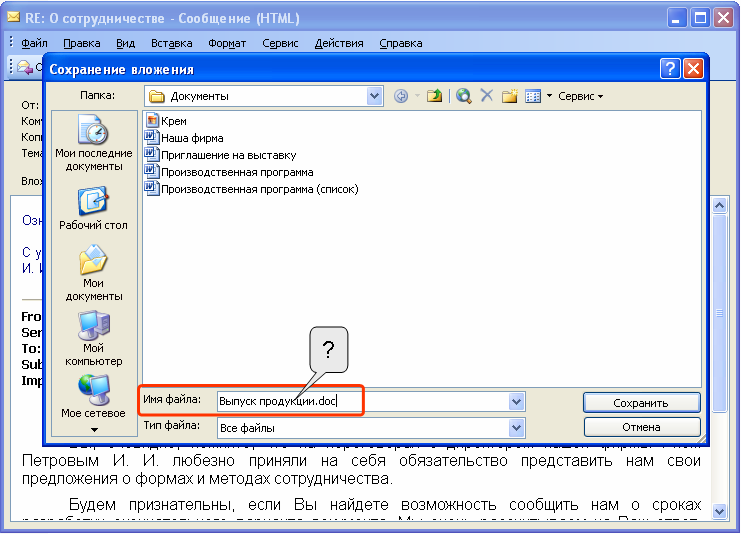Click the Delete (X) toolbar icon

pyautogui.click(x=487, y=96)
